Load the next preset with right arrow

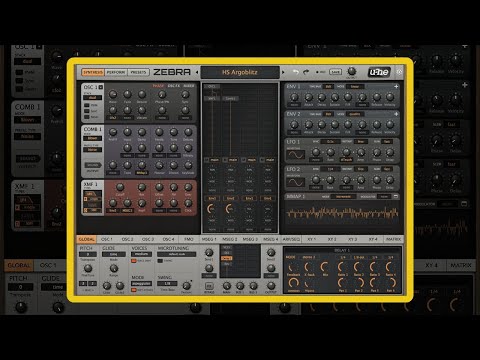pos(283,72)
